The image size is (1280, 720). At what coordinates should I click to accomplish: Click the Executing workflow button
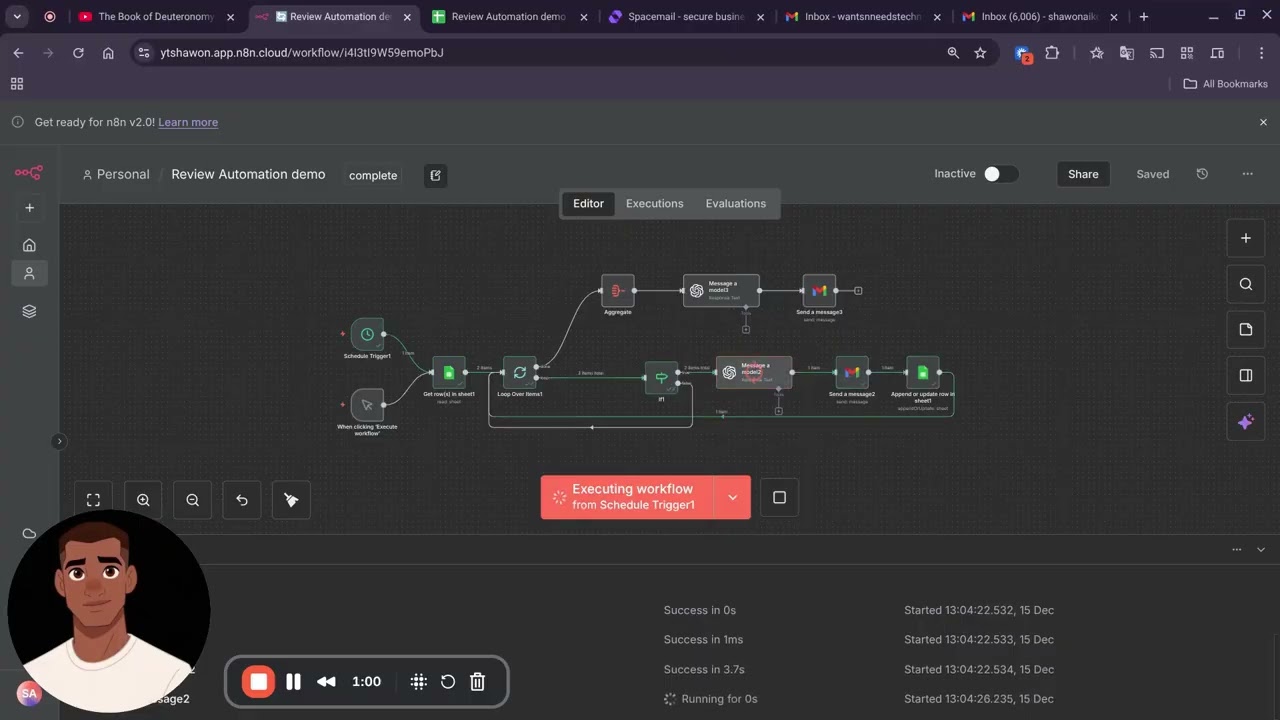click(628, 497)
